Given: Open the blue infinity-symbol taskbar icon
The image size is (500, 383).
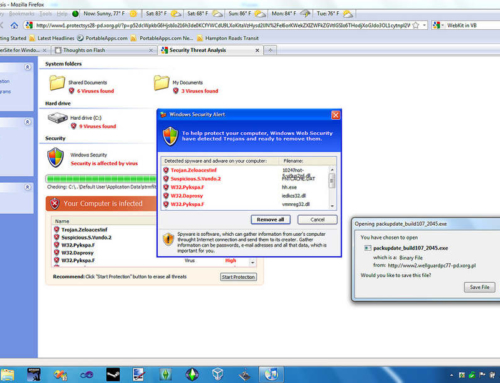Looking at the screenshot, I should tap(87, 375).
